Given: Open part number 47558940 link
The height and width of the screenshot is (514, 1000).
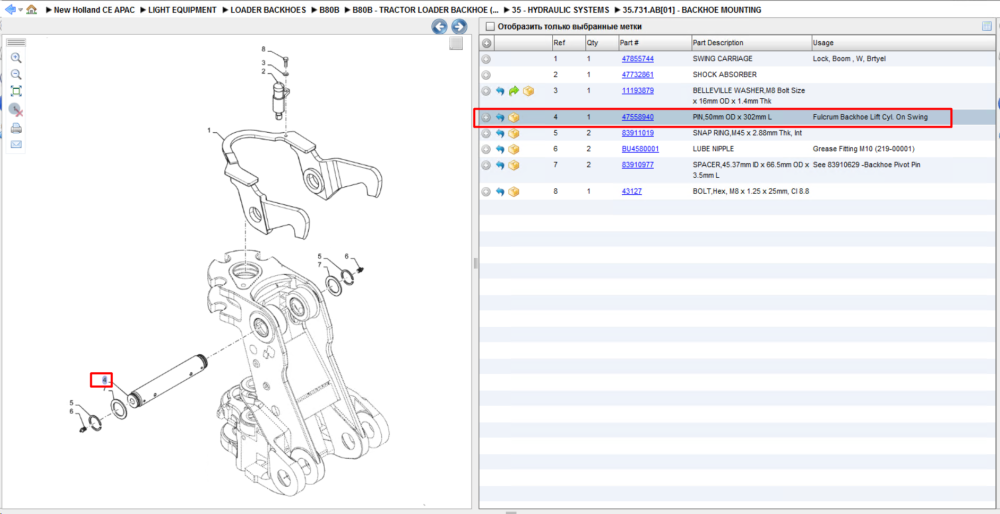Looking at the screenshot, I should coord(638,117).
